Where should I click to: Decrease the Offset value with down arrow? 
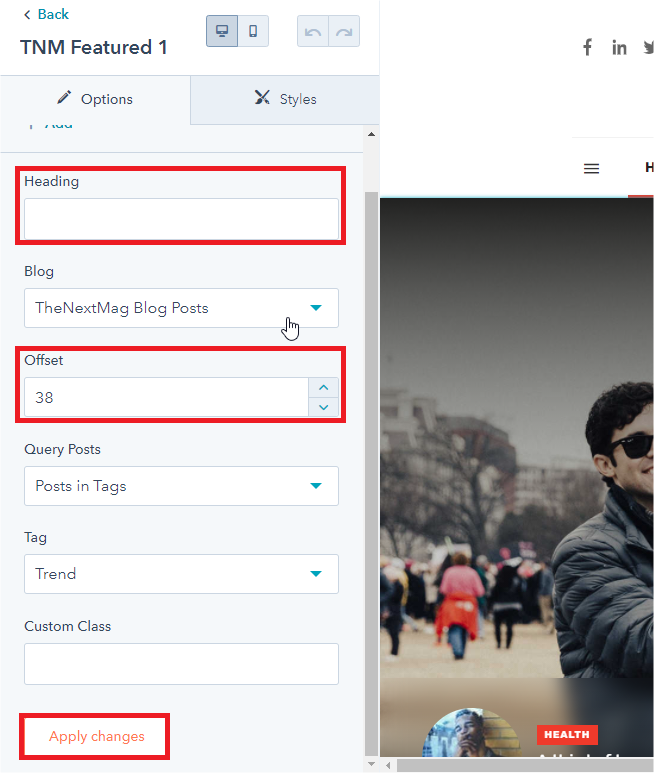point(323,407)
